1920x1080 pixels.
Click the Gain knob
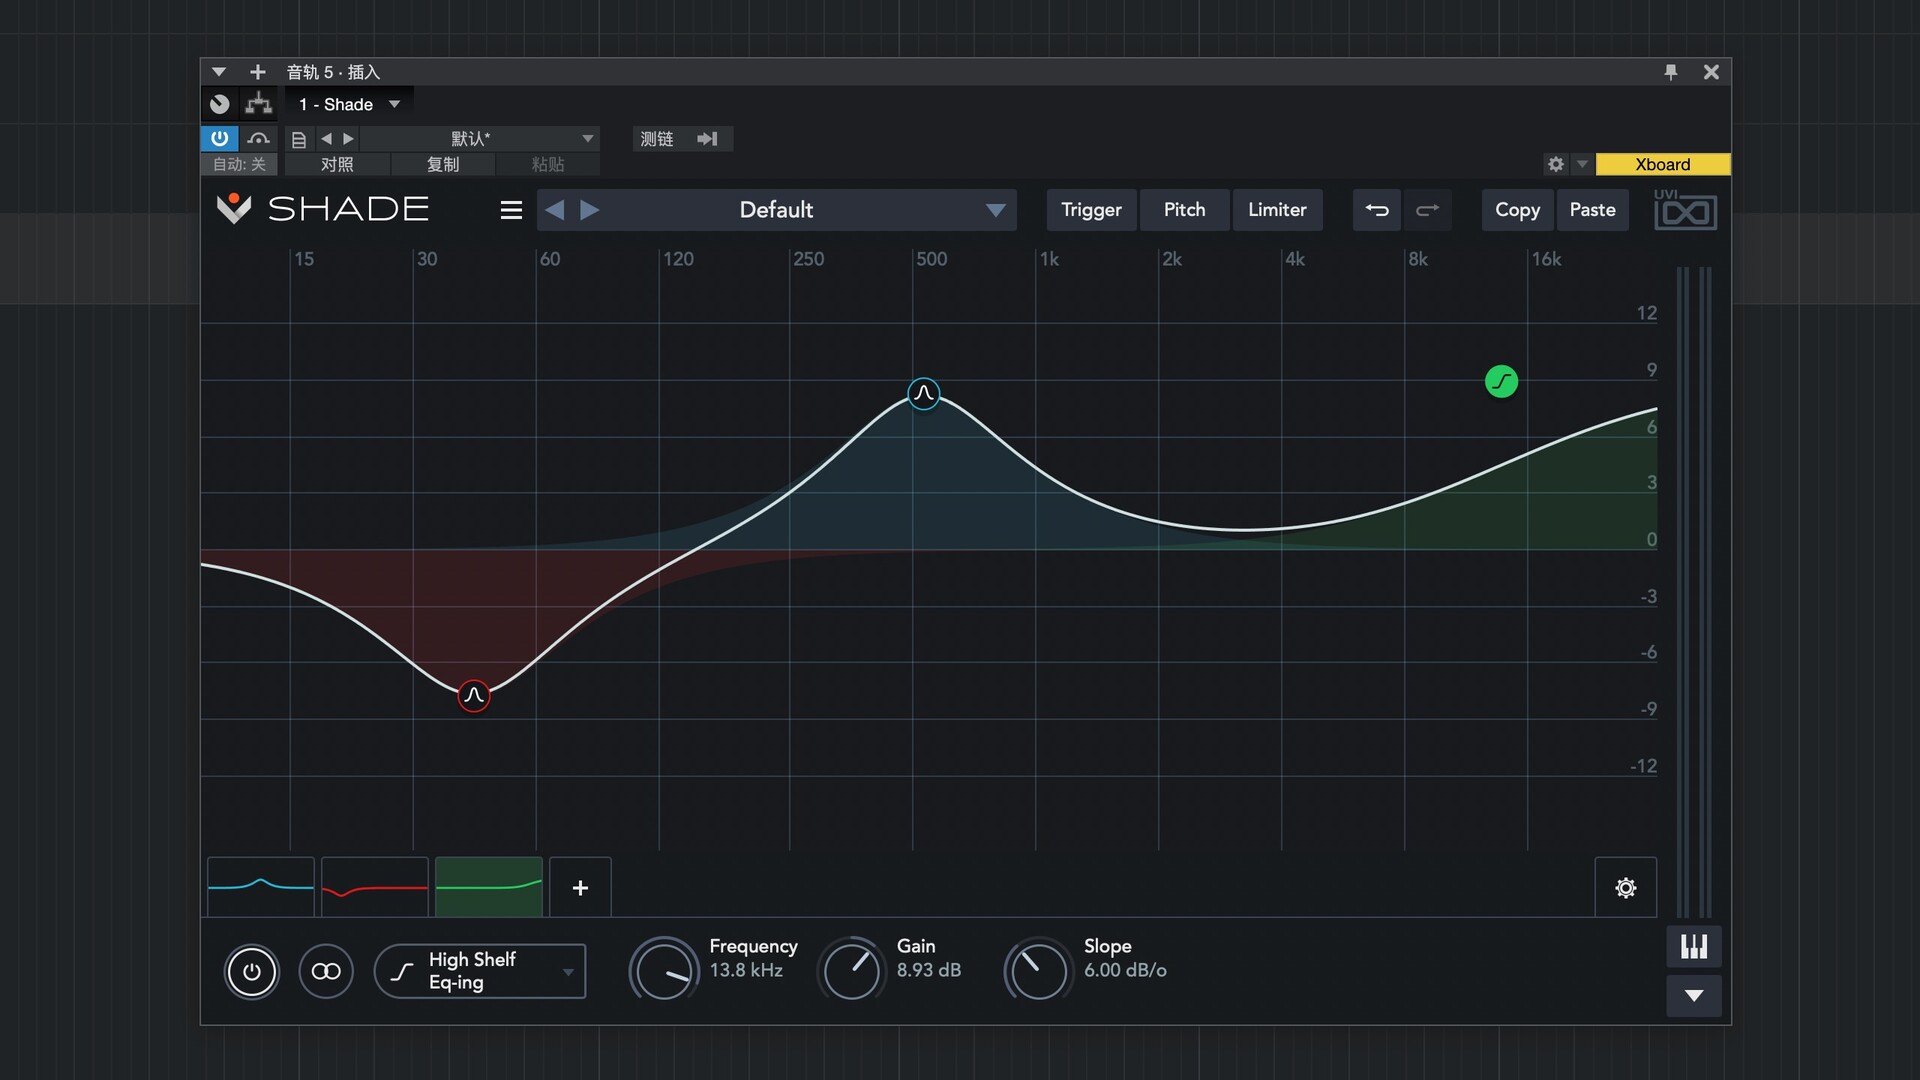851,969
